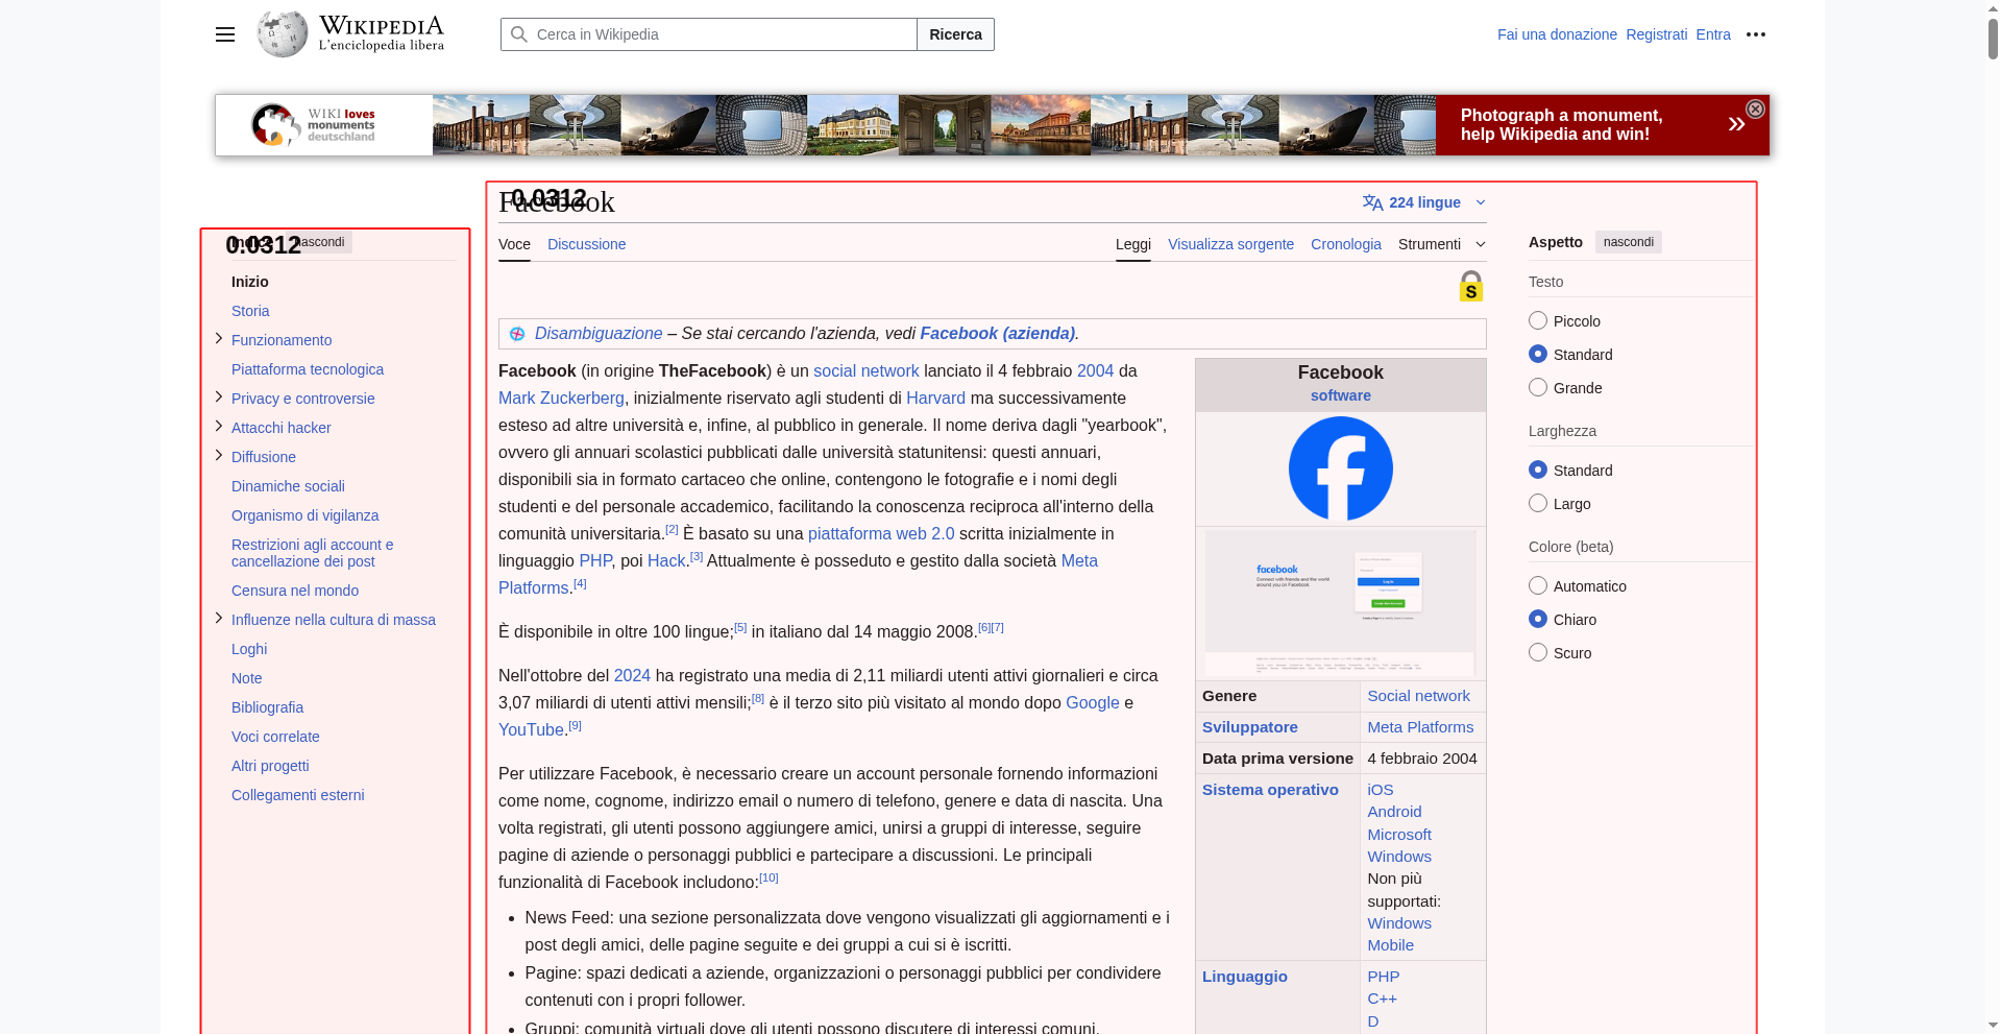
Task: Select Standard text size
Action: 1538,354
